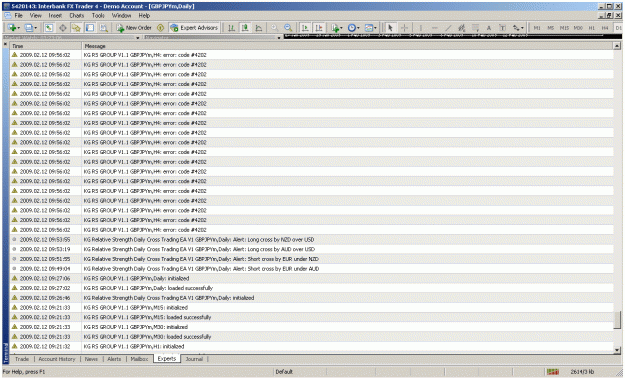The height and width of the screenshot is (378, 625).
Task: Open a new chart with the New Chart icon
Action: [x=11, y=28]
